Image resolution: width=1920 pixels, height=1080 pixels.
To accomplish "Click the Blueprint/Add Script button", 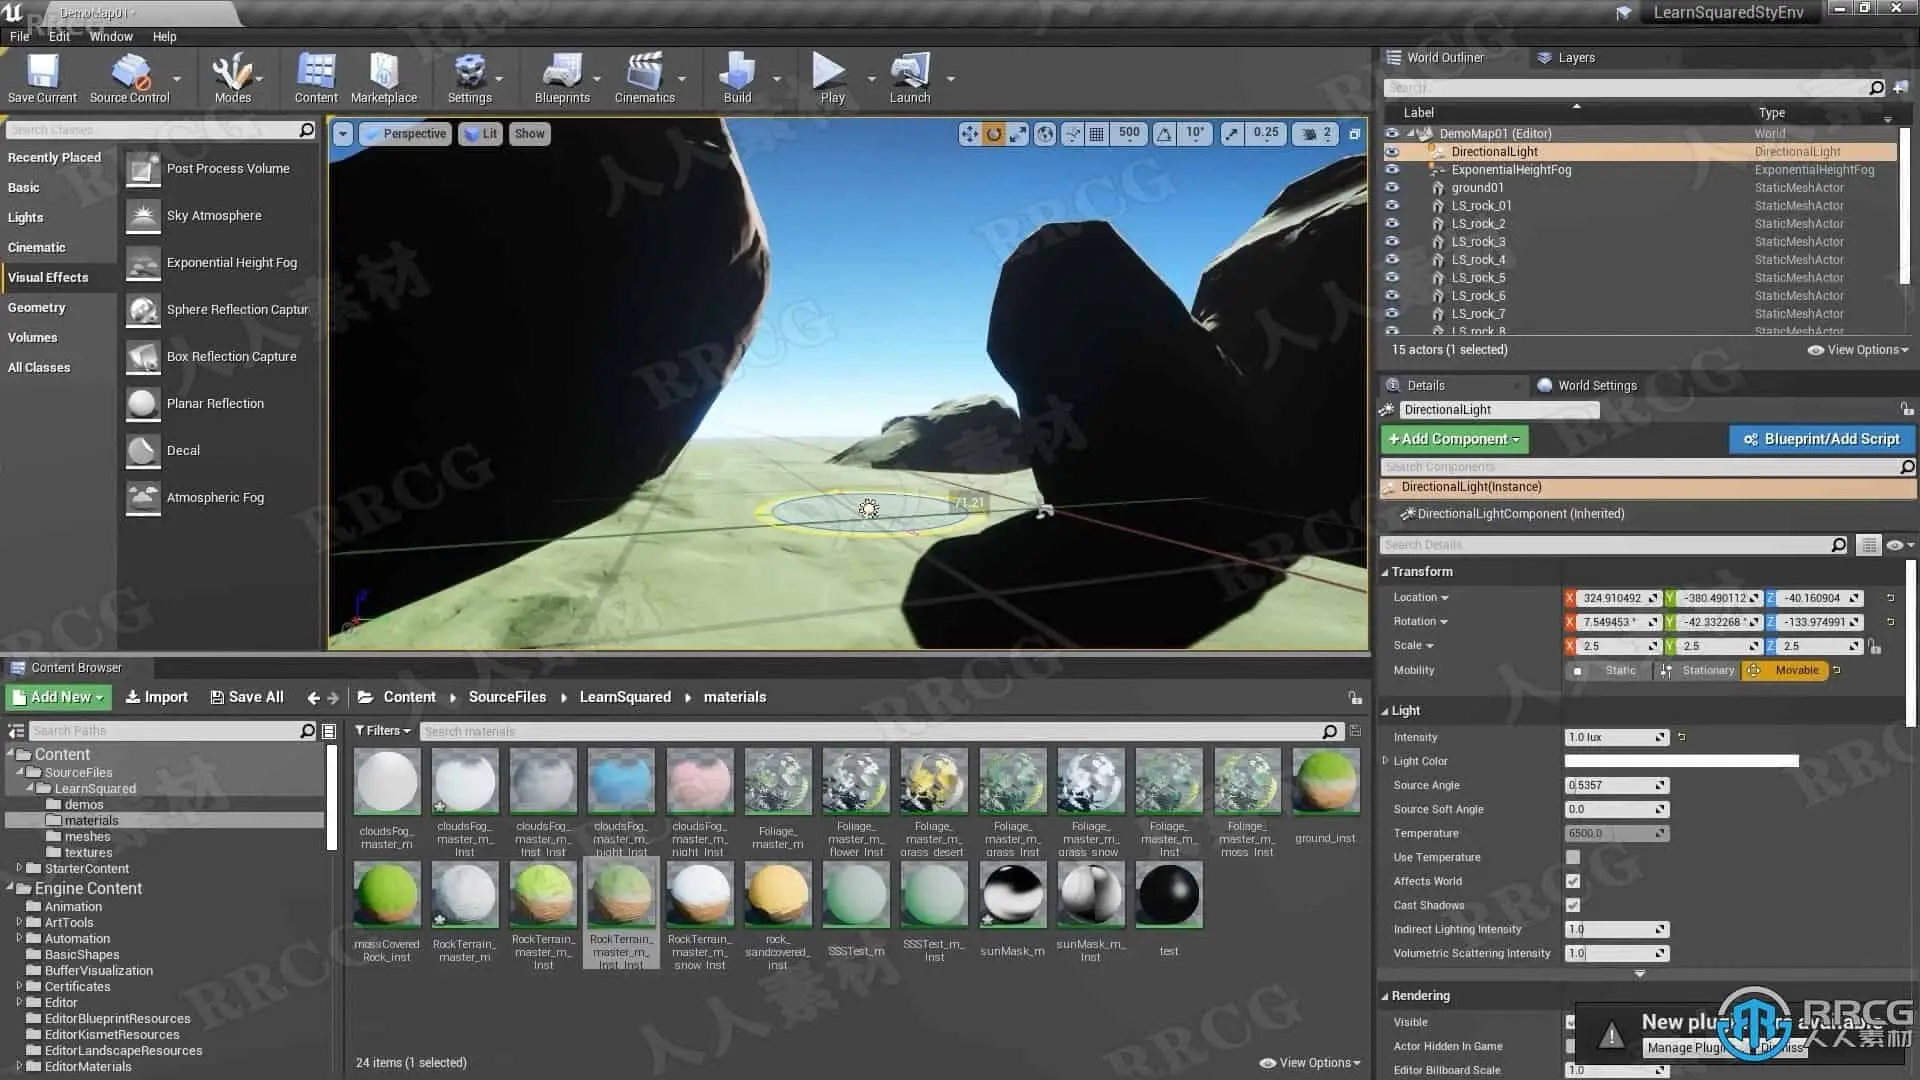I will [1821, 439].
